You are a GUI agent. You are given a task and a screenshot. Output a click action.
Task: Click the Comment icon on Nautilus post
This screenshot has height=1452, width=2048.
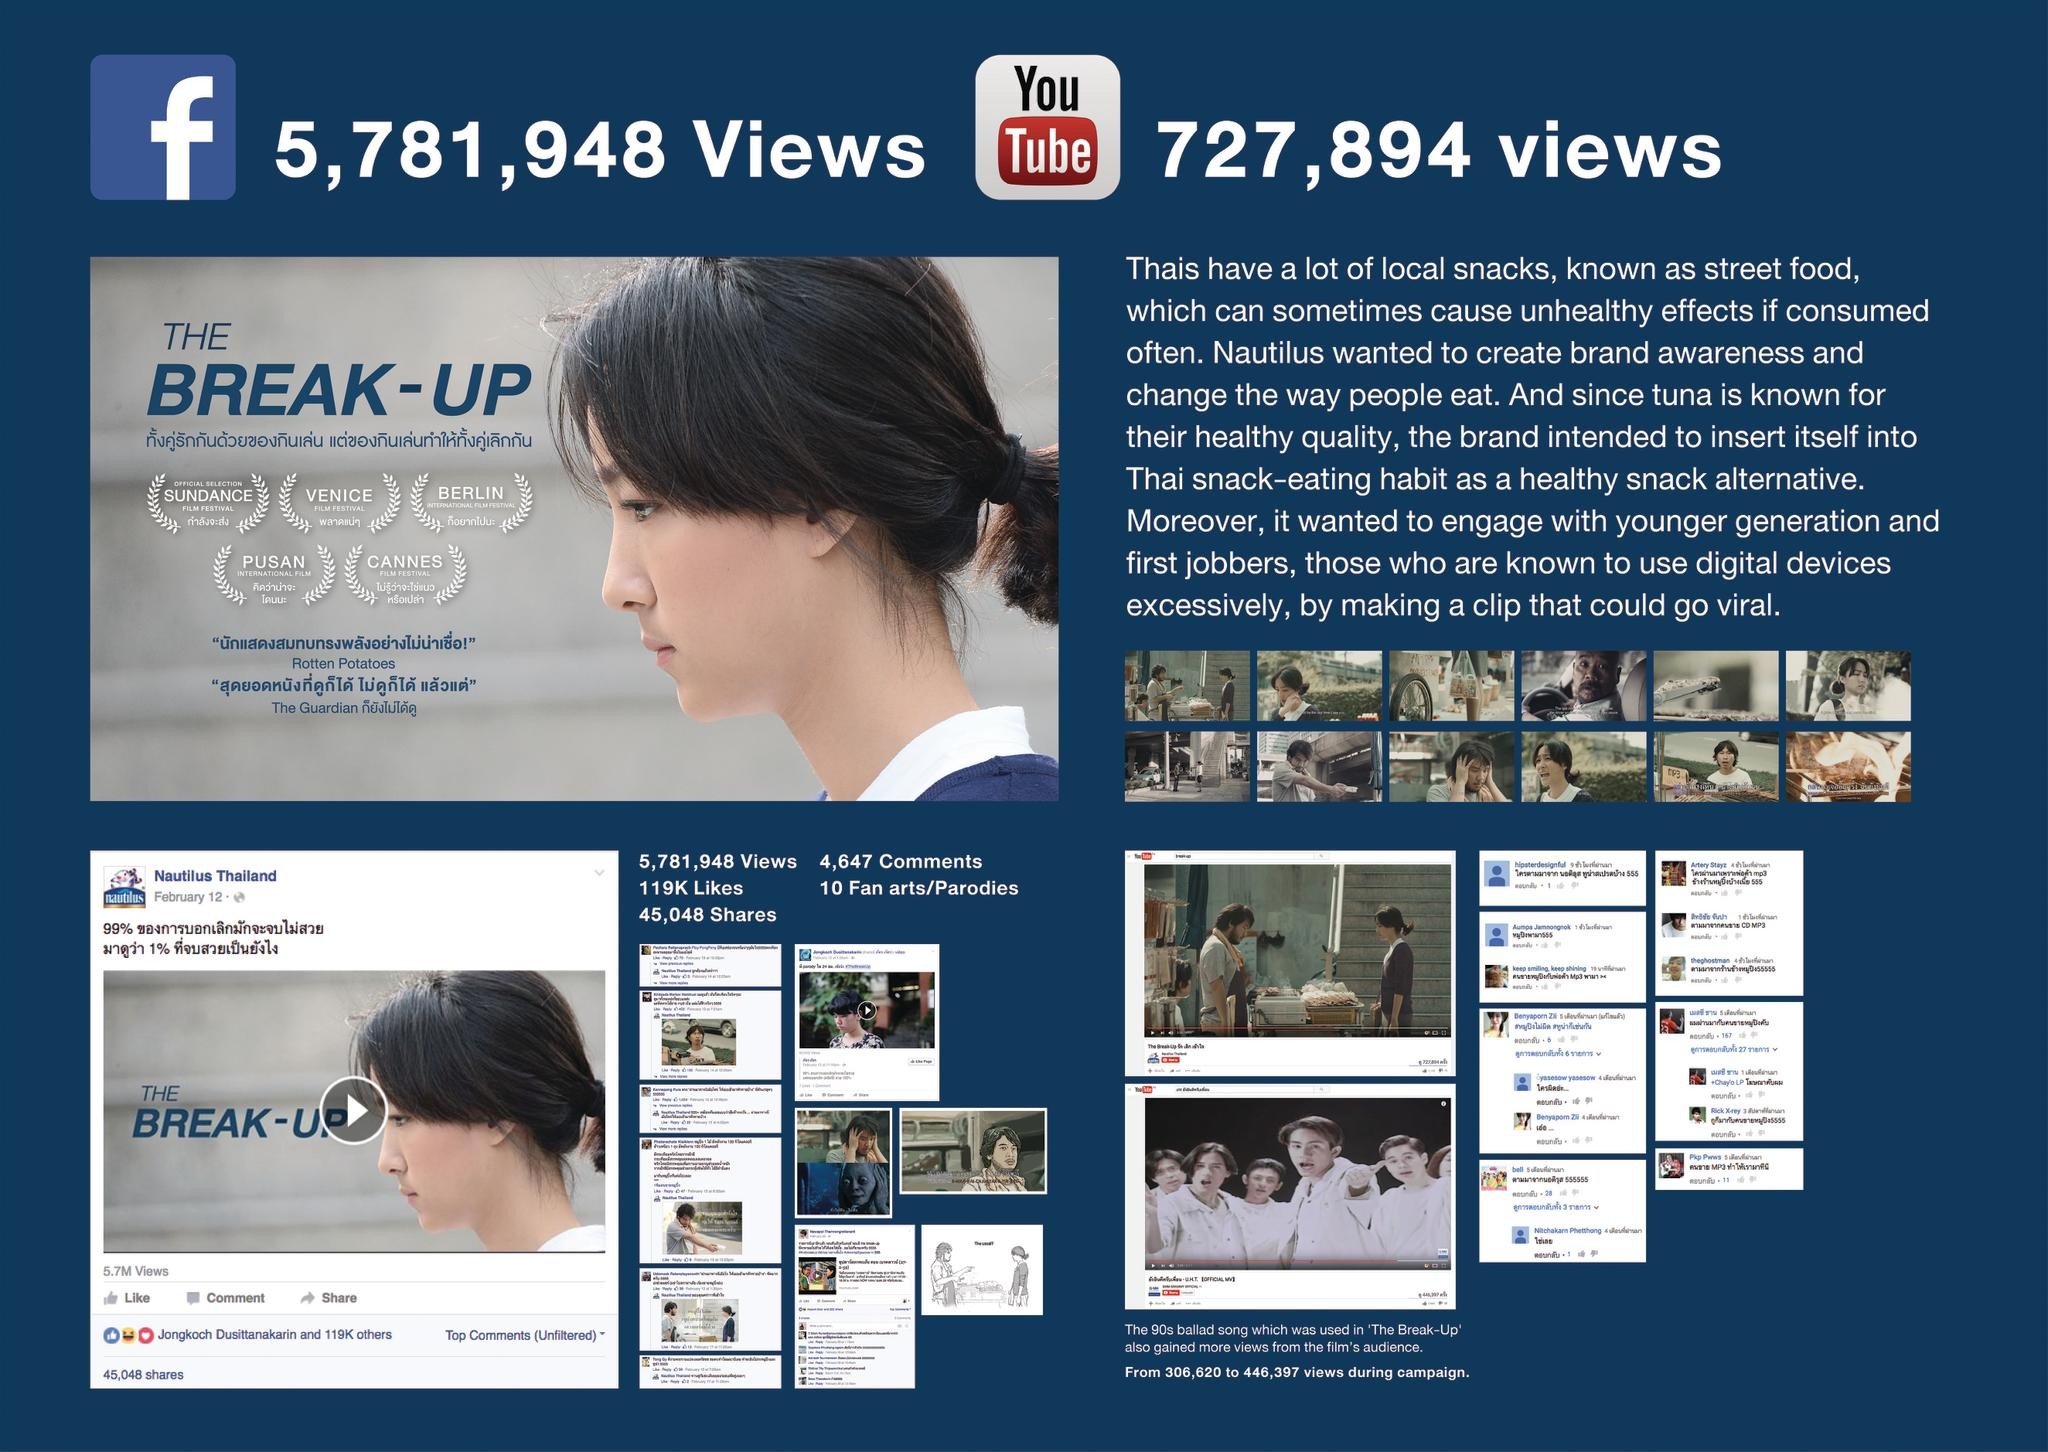194,1298
